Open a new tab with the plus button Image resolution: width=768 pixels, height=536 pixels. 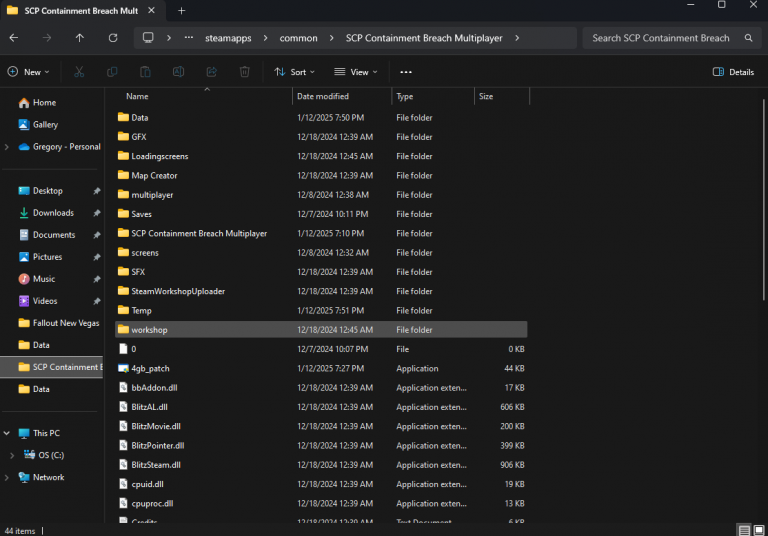[x=181, y=10]
